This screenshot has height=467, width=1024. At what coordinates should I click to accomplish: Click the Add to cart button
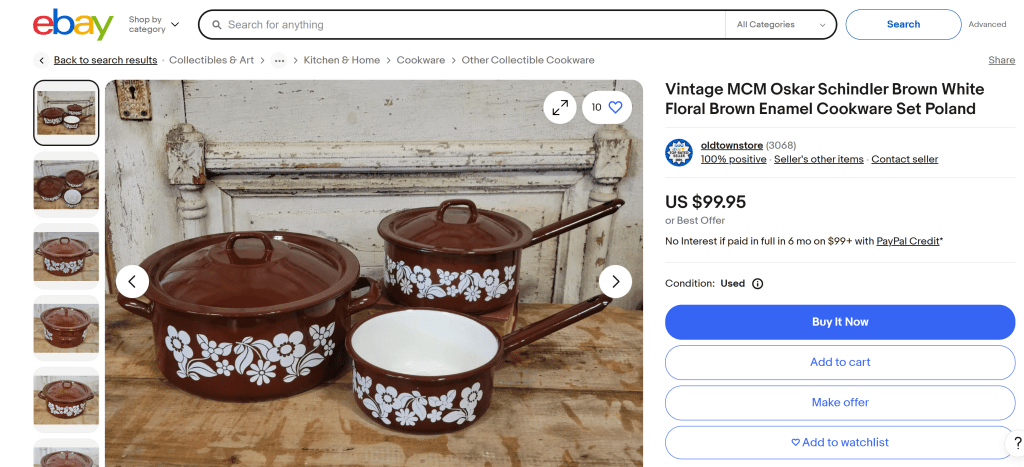pos(839,362)
